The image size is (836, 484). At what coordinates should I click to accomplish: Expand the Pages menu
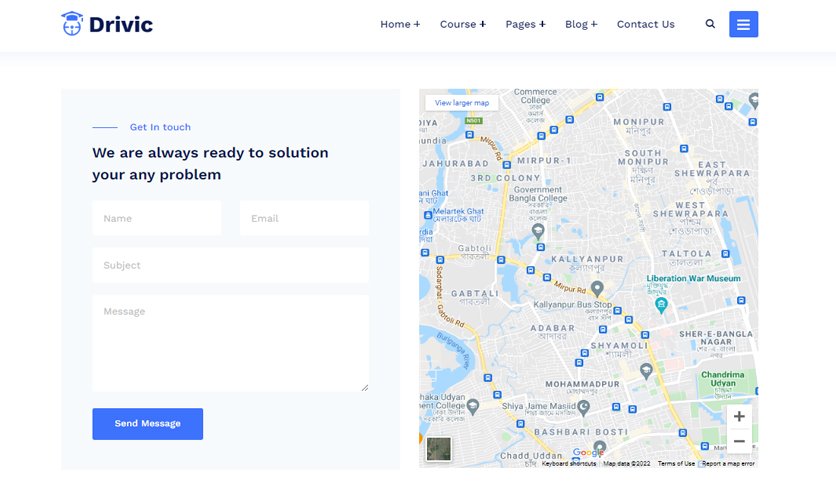(525, 24)
